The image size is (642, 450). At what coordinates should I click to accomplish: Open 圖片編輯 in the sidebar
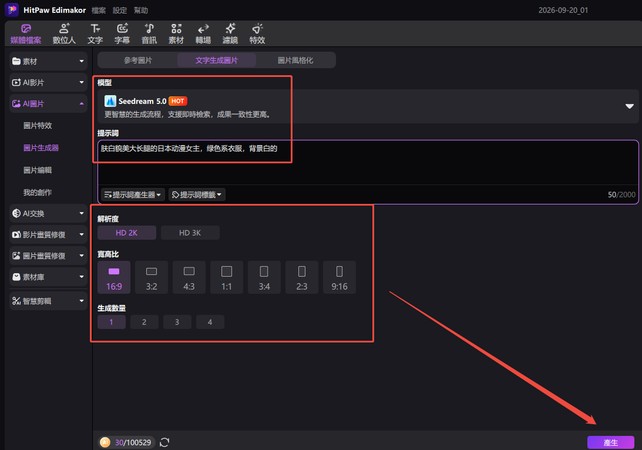tap(38, 170)
